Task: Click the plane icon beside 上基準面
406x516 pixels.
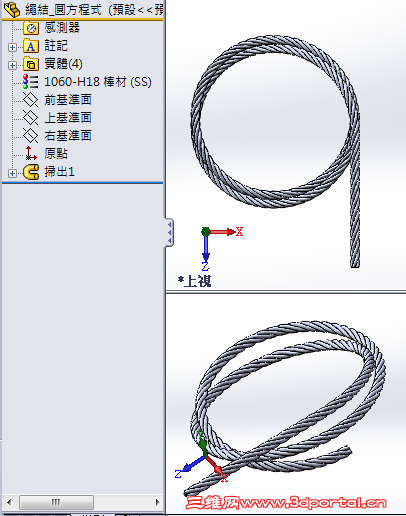Action: click(31, 118)
